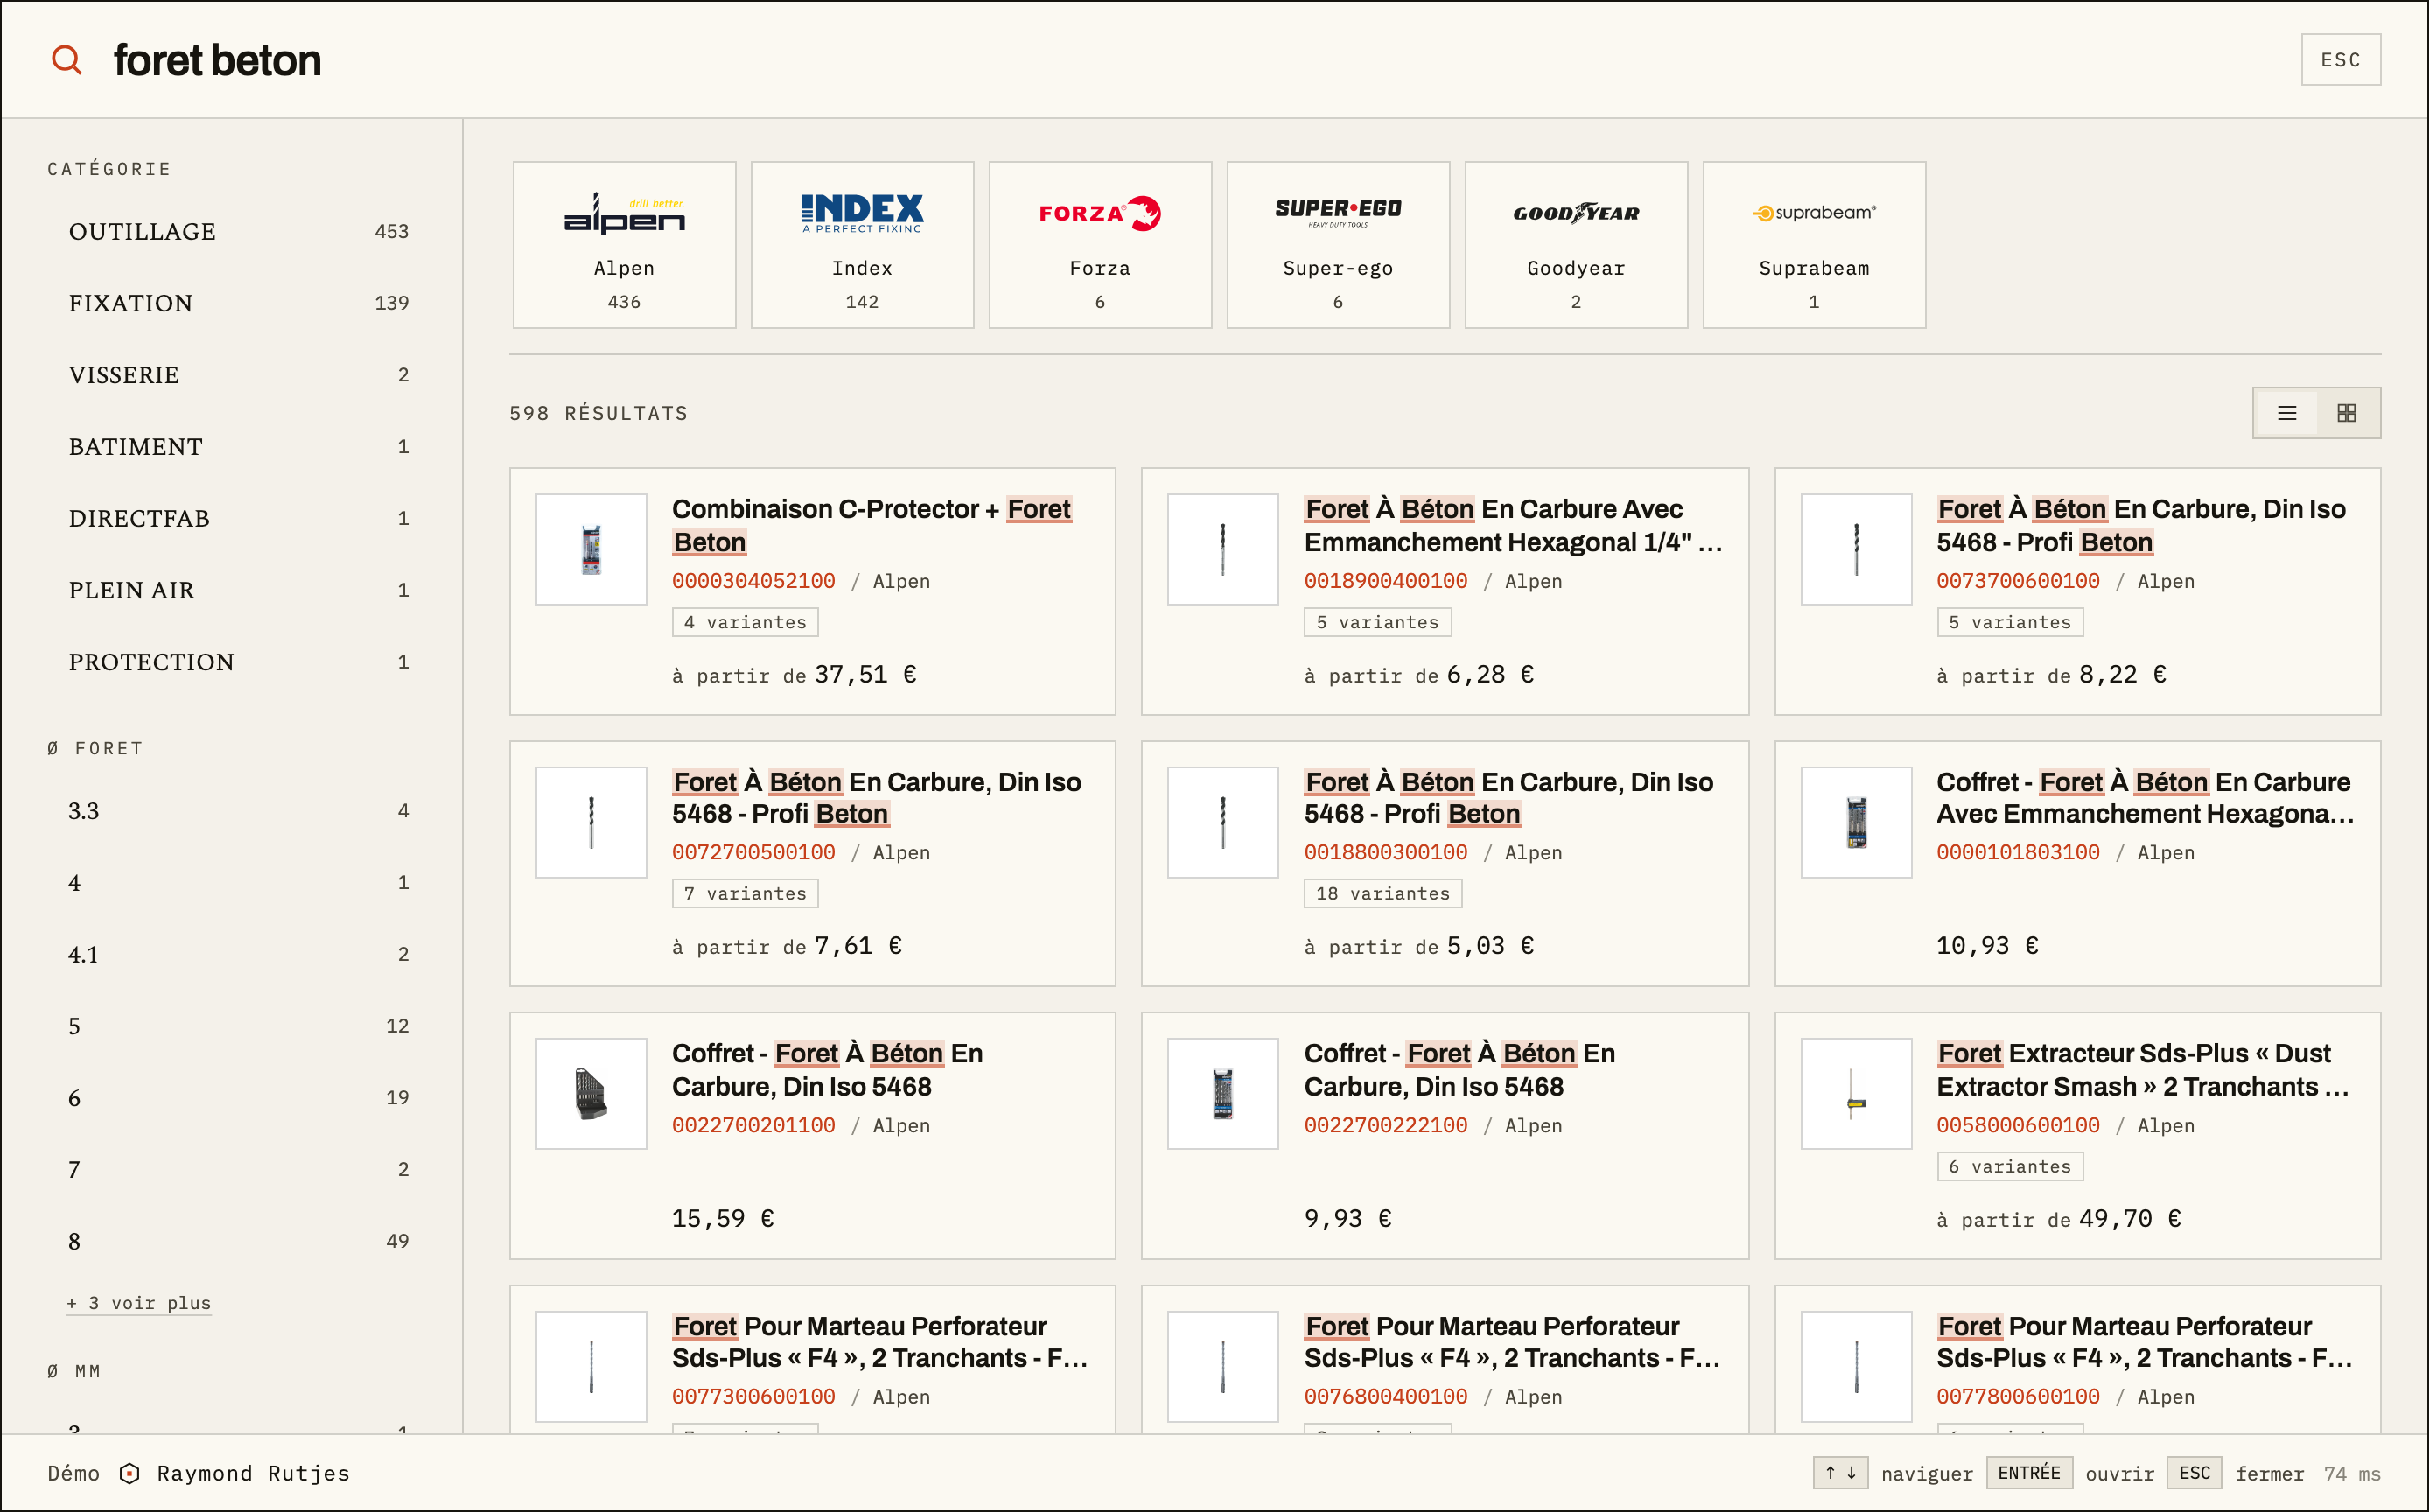Click the hexagon icon beside Raymond Rutjes
The height and width of the screenshot is (1512, 2429).
coord(129,1473)
